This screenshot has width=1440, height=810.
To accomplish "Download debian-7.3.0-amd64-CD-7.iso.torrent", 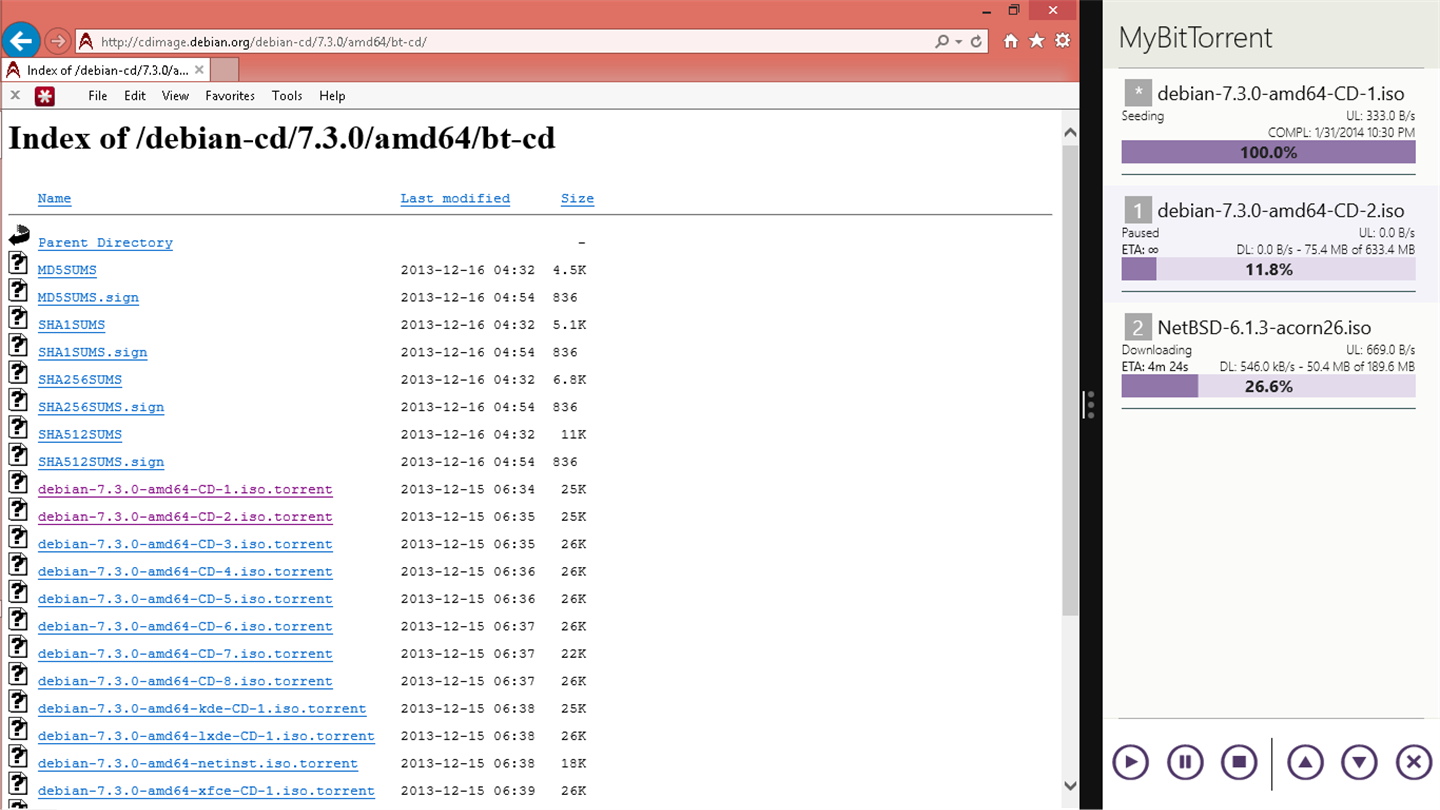I will (x=185, y=654).
